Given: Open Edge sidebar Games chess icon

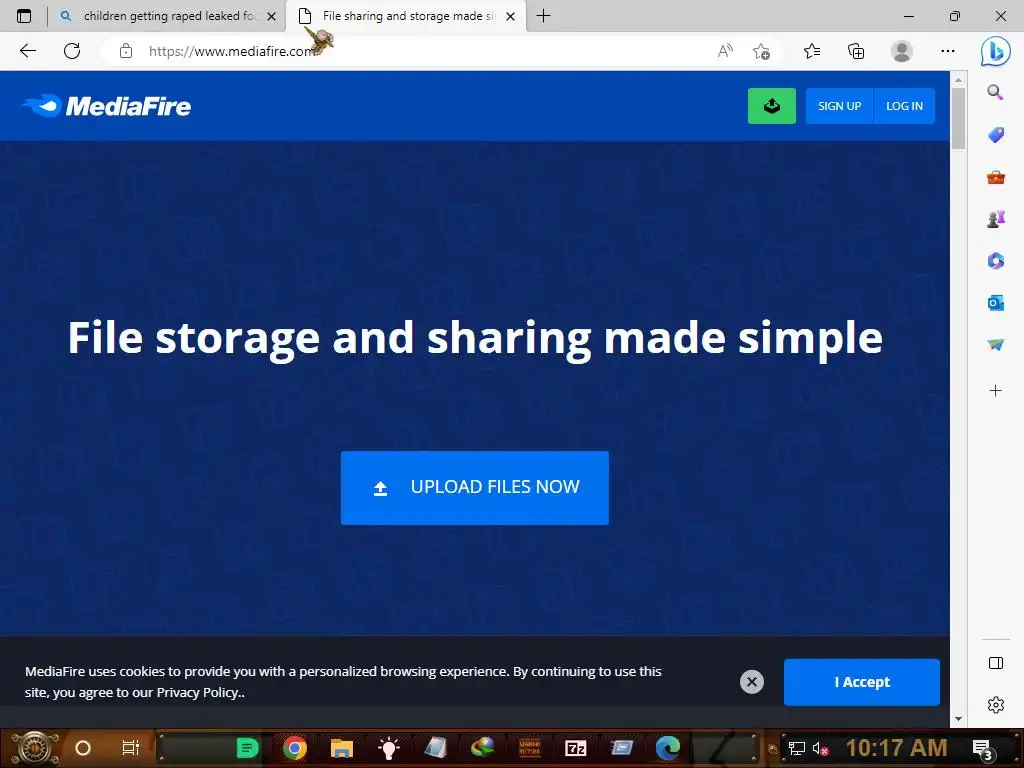Looking at the screenshot, I should 995,219.
